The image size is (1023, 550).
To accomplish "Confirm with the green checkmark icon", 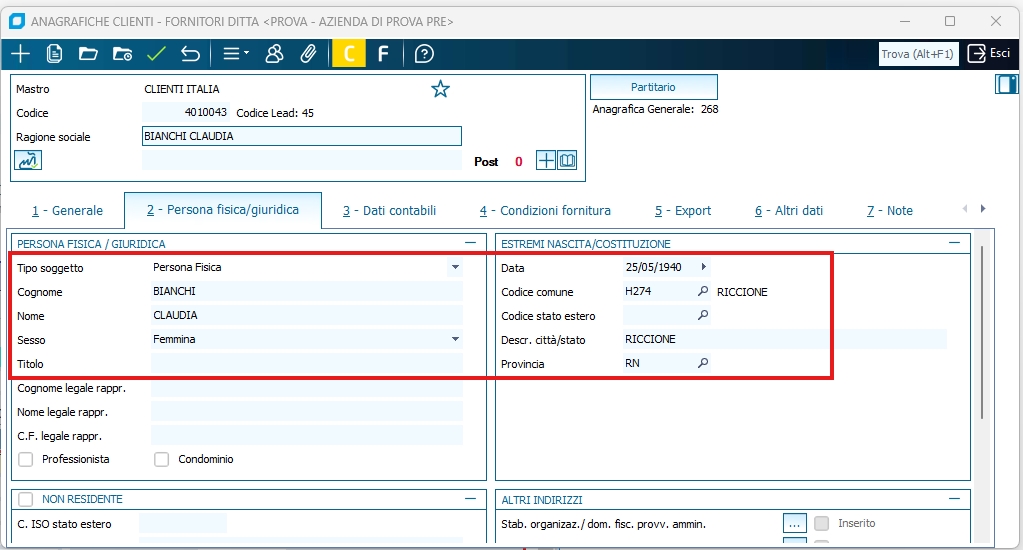I will (157, 53).
